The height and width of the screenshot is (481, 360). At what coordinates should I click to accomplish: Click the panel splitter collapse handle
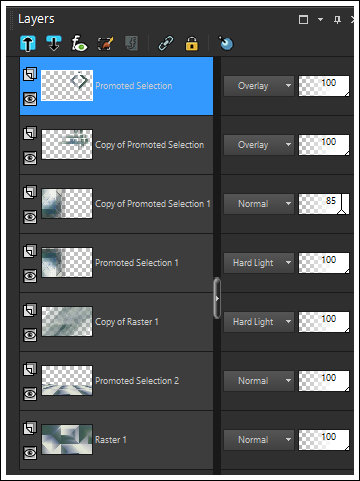(x=217, y=298)
